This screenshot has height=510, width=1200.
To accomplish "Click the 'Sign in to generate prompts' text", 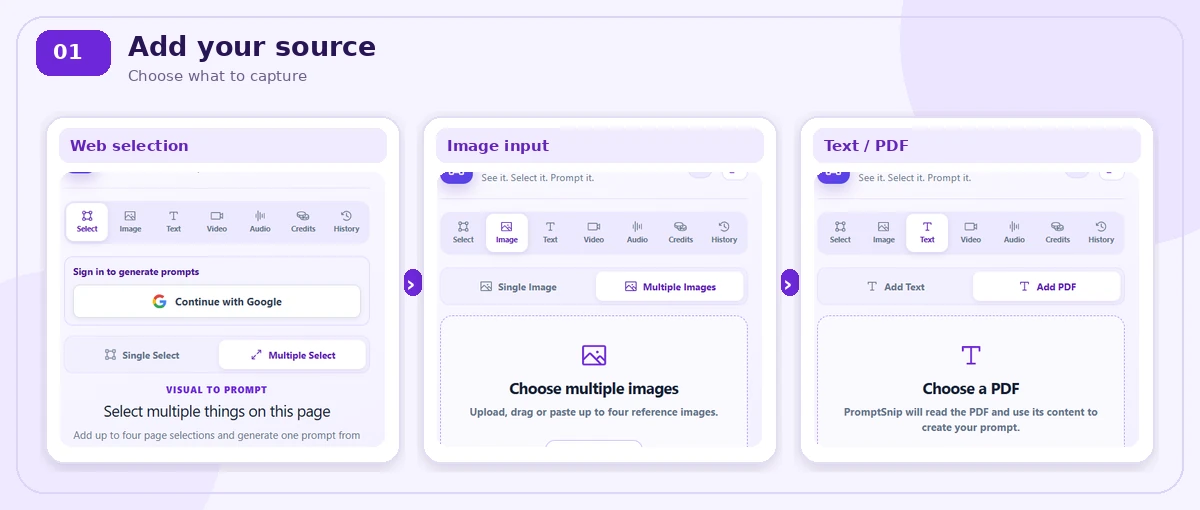I will 136,272.
